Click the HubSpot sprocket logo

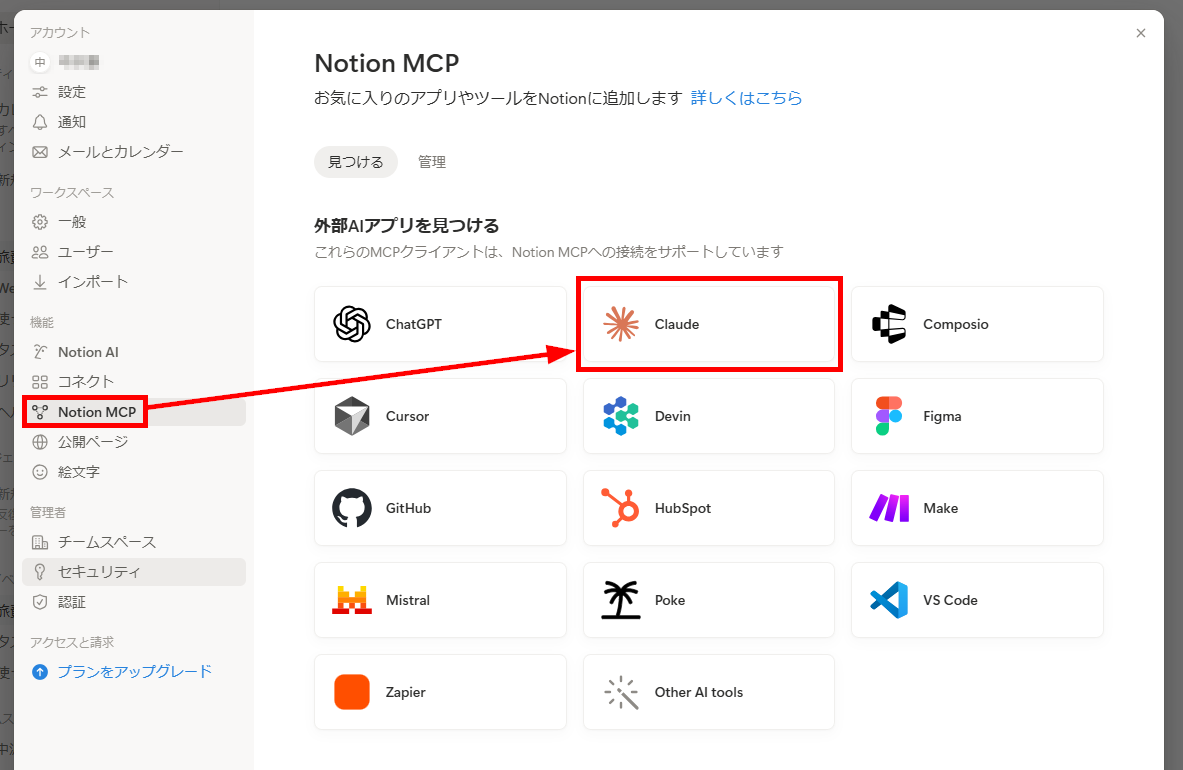[621, 507]
